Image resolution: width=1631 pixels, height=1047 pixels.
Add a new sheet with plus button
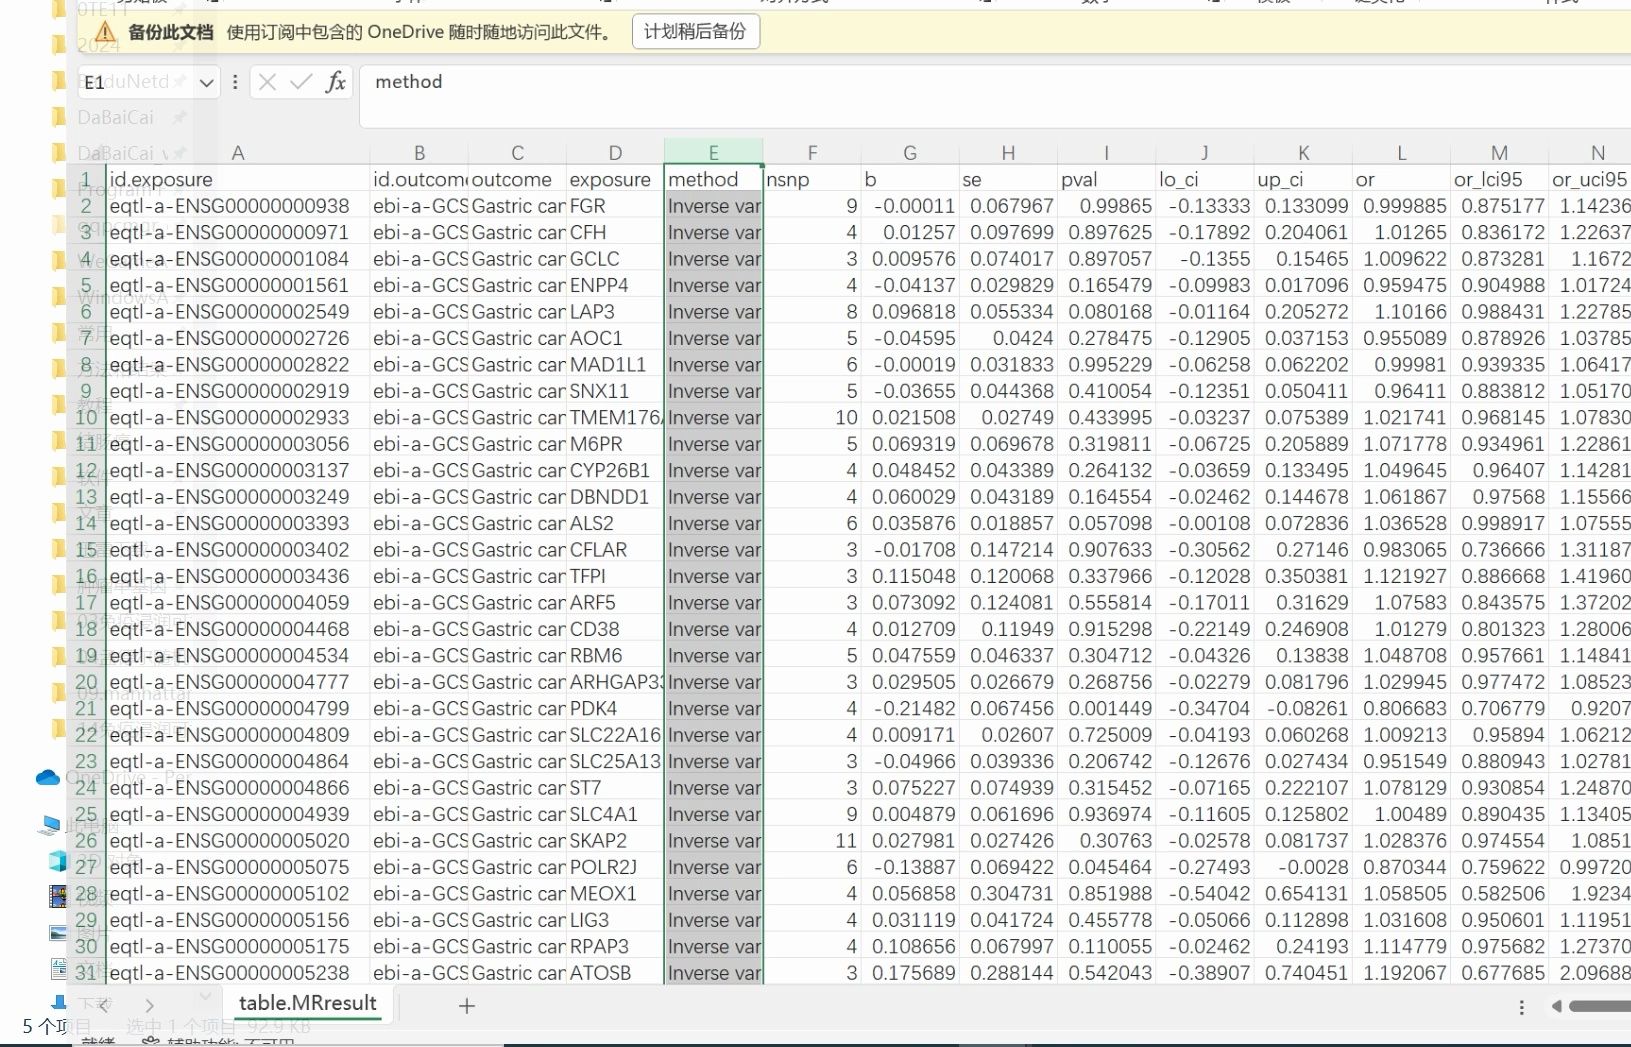[467, 1006]
